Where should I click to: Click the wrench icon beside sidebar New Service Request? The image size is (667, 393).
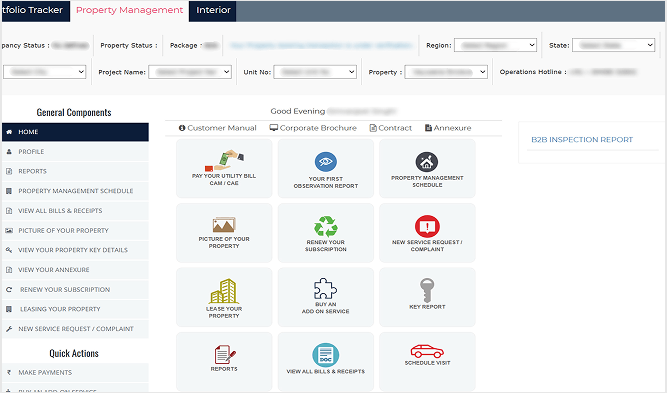9,329
